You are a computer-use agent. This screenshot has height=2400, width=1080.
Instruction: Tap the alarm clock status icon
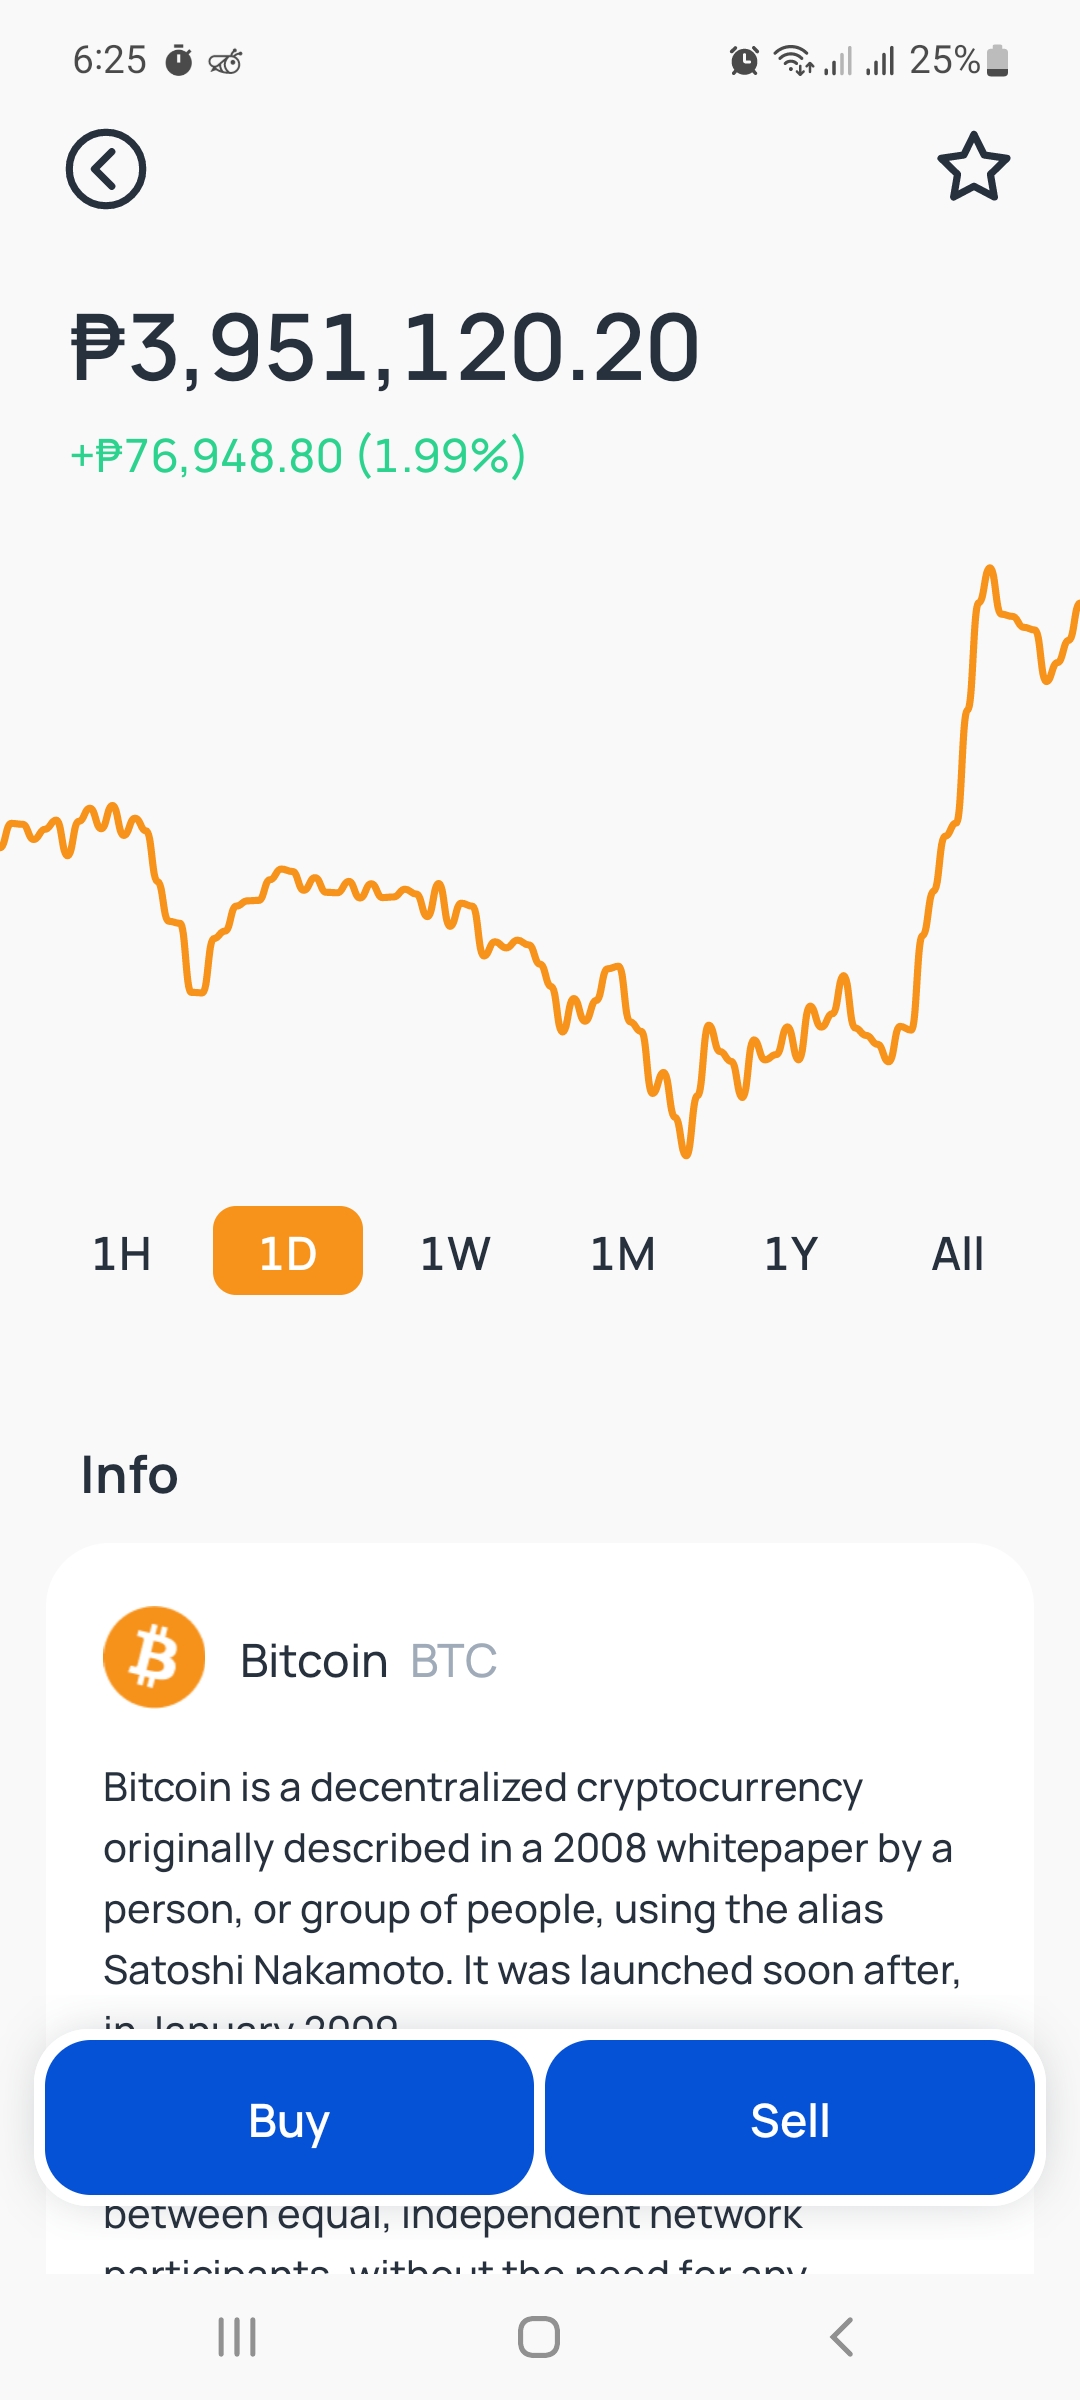click(744, 61)
